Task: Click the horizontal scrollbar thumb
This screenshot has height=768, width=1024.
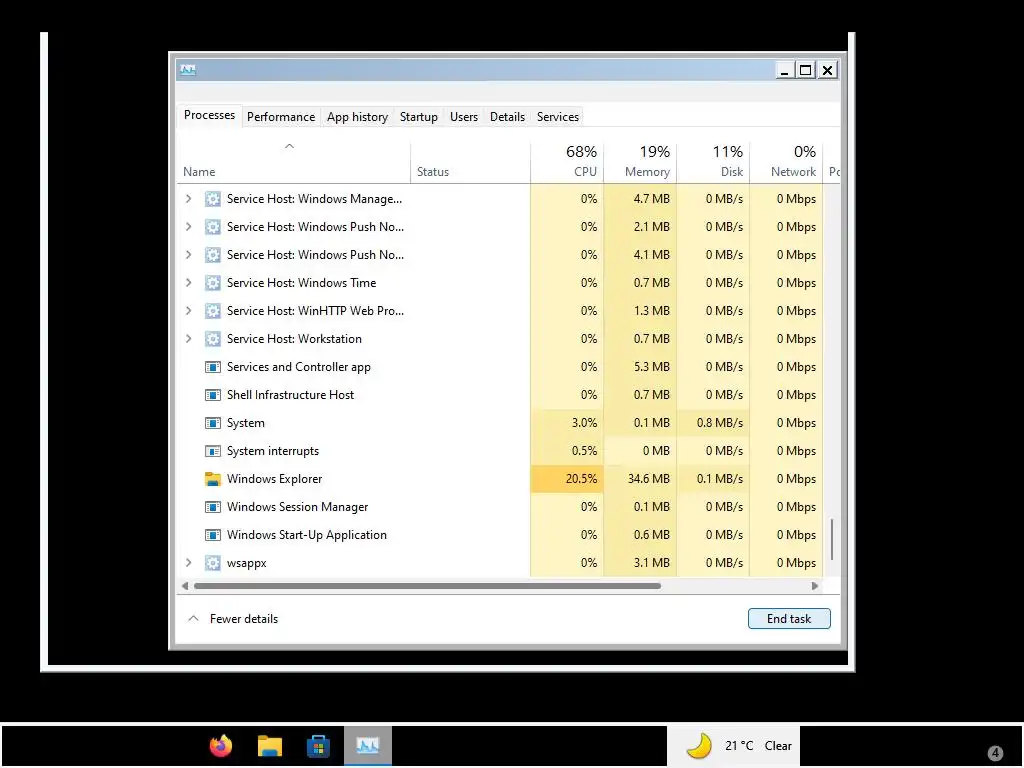Action: click(428, 586)
